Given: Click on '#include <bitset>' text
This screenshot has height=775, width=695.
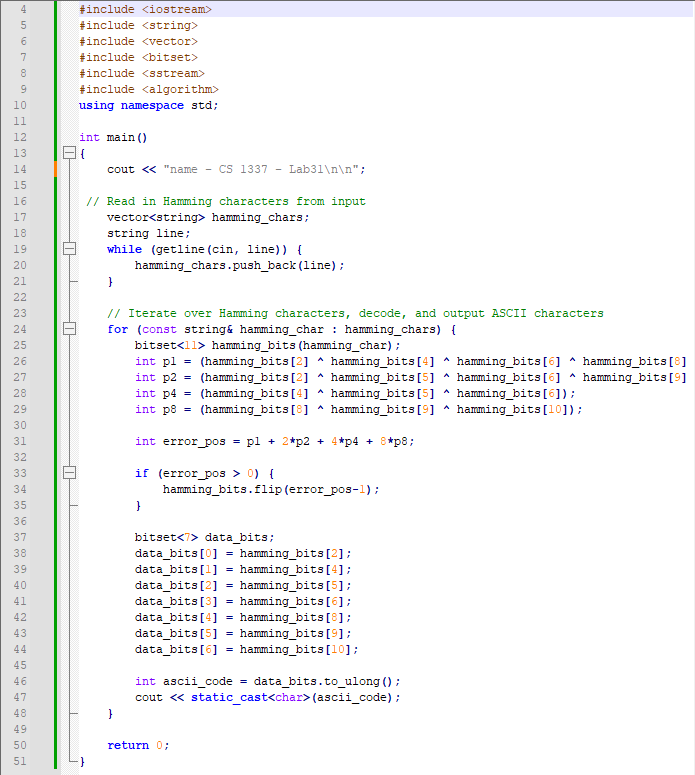Looking at the screenshot, I should click(138, 57).
